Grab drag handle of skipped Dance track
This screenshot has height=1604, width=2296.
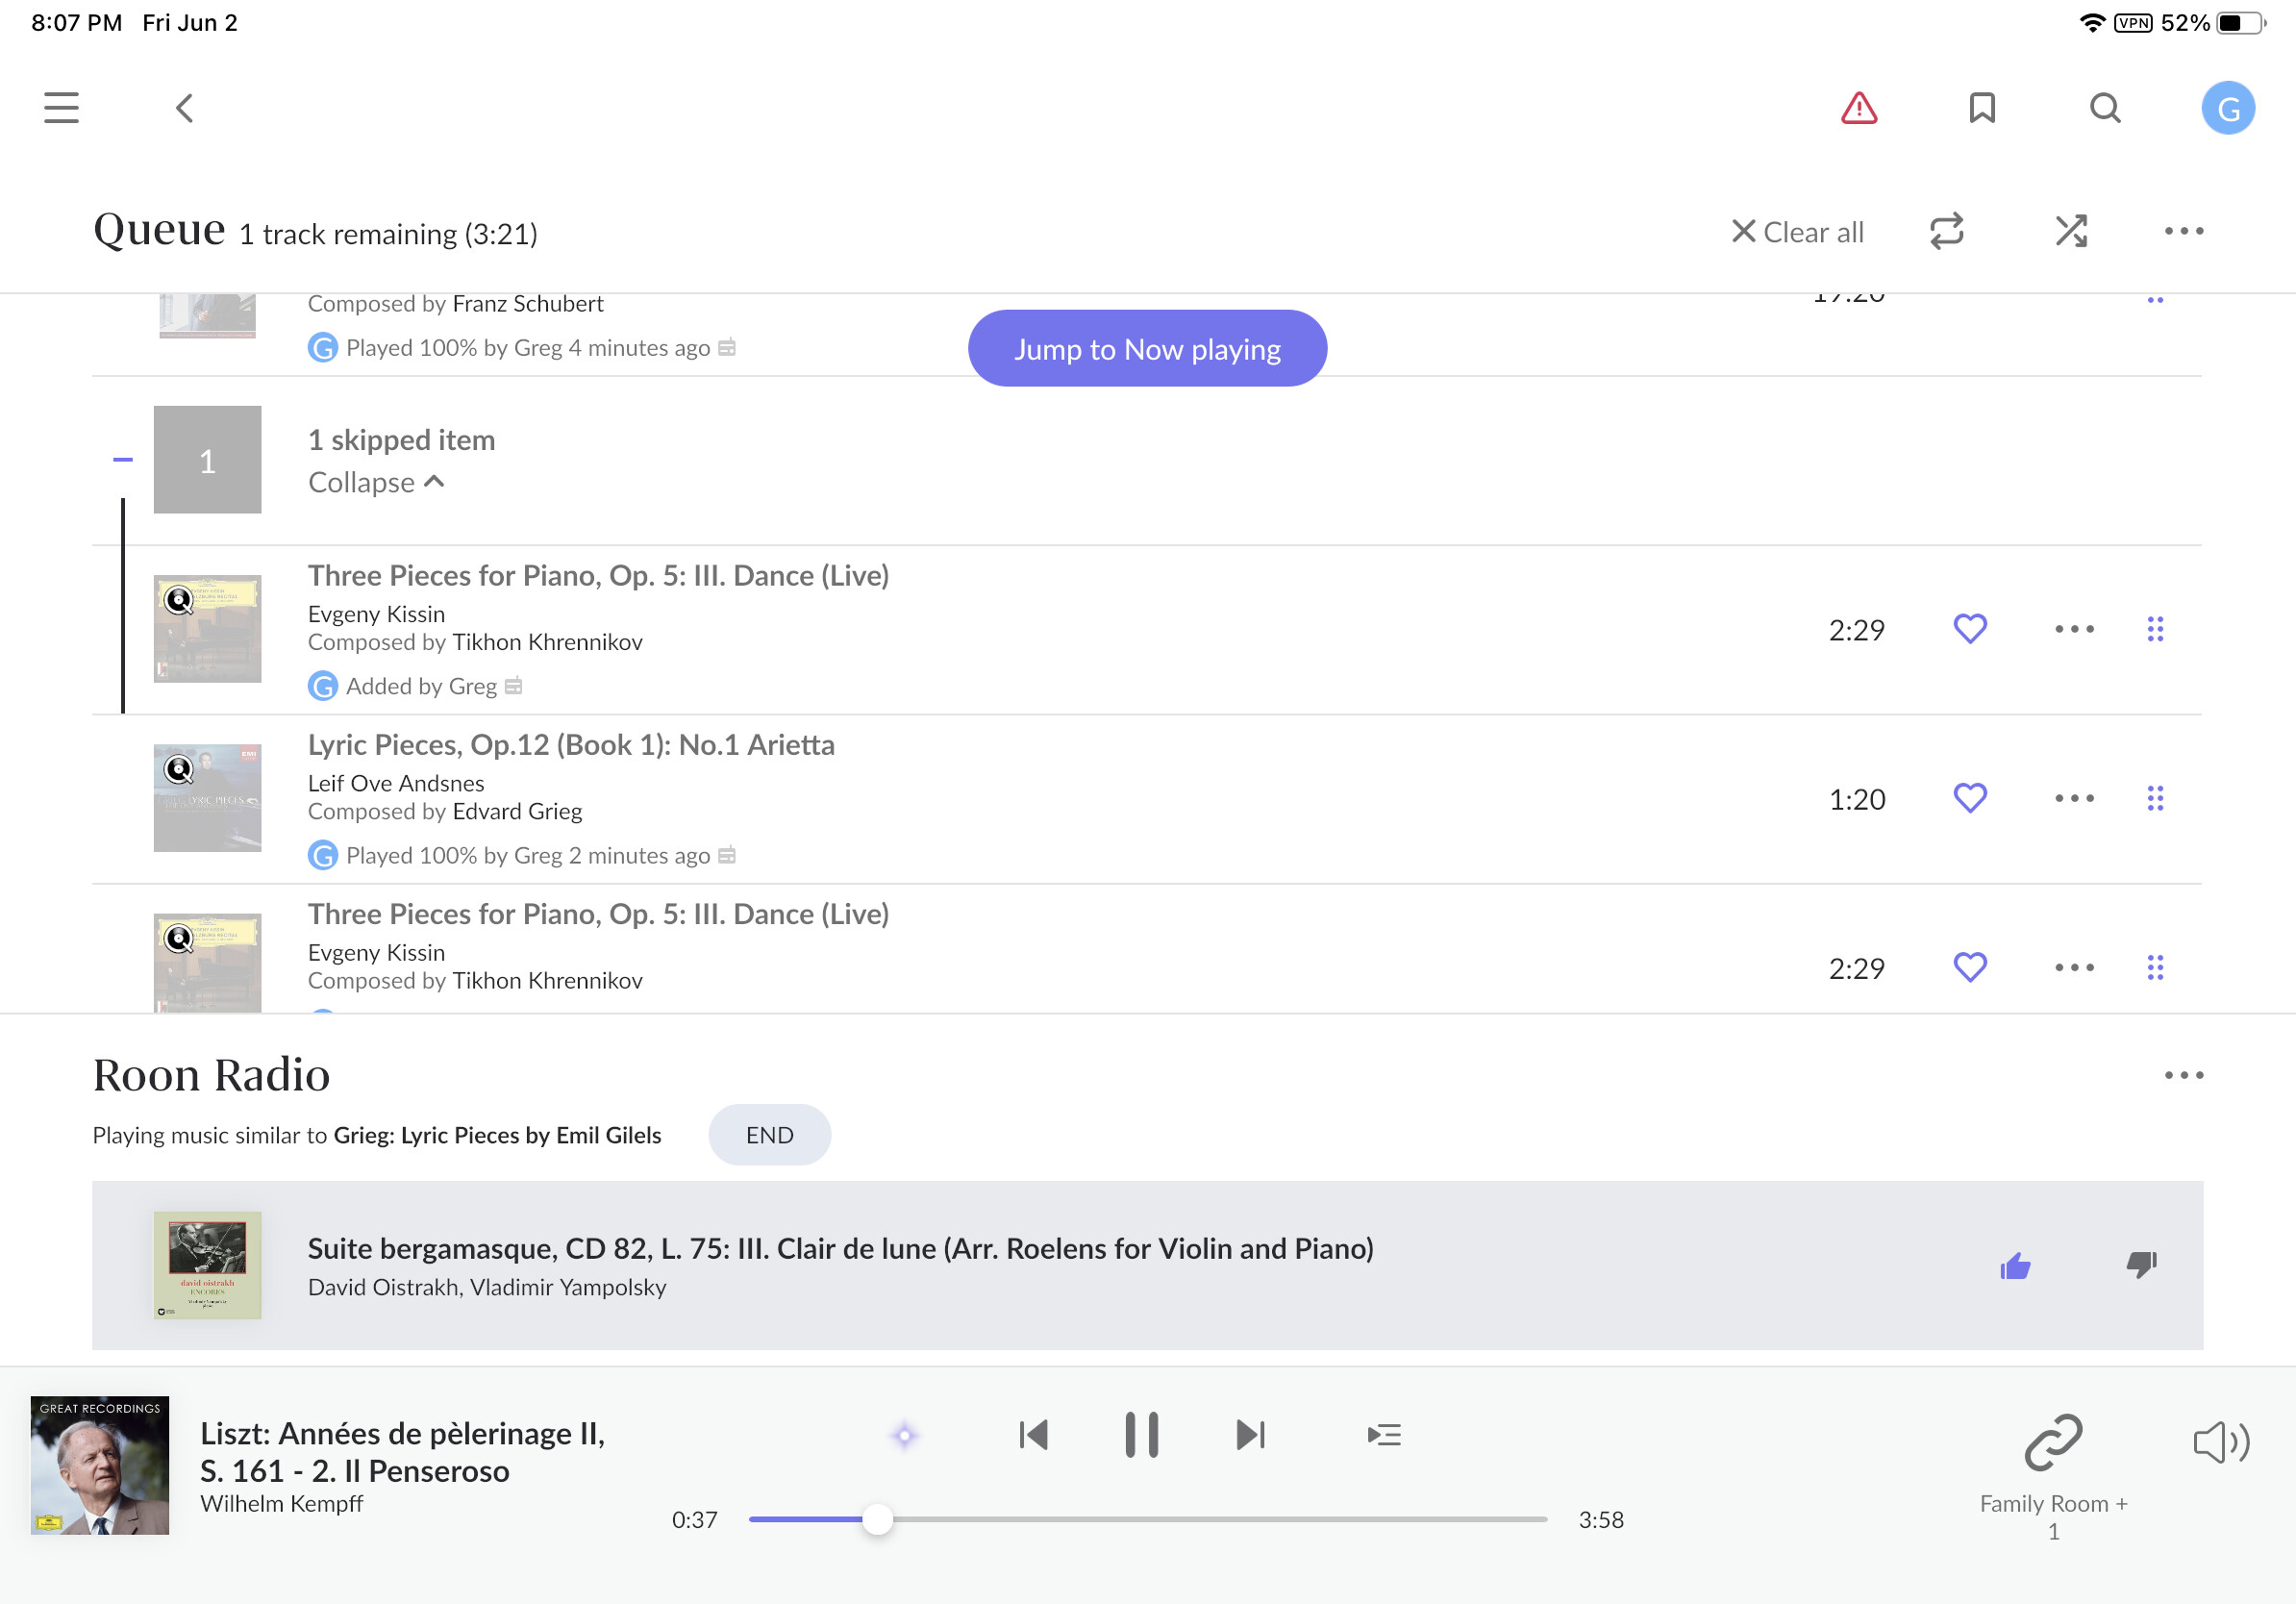2155,629
